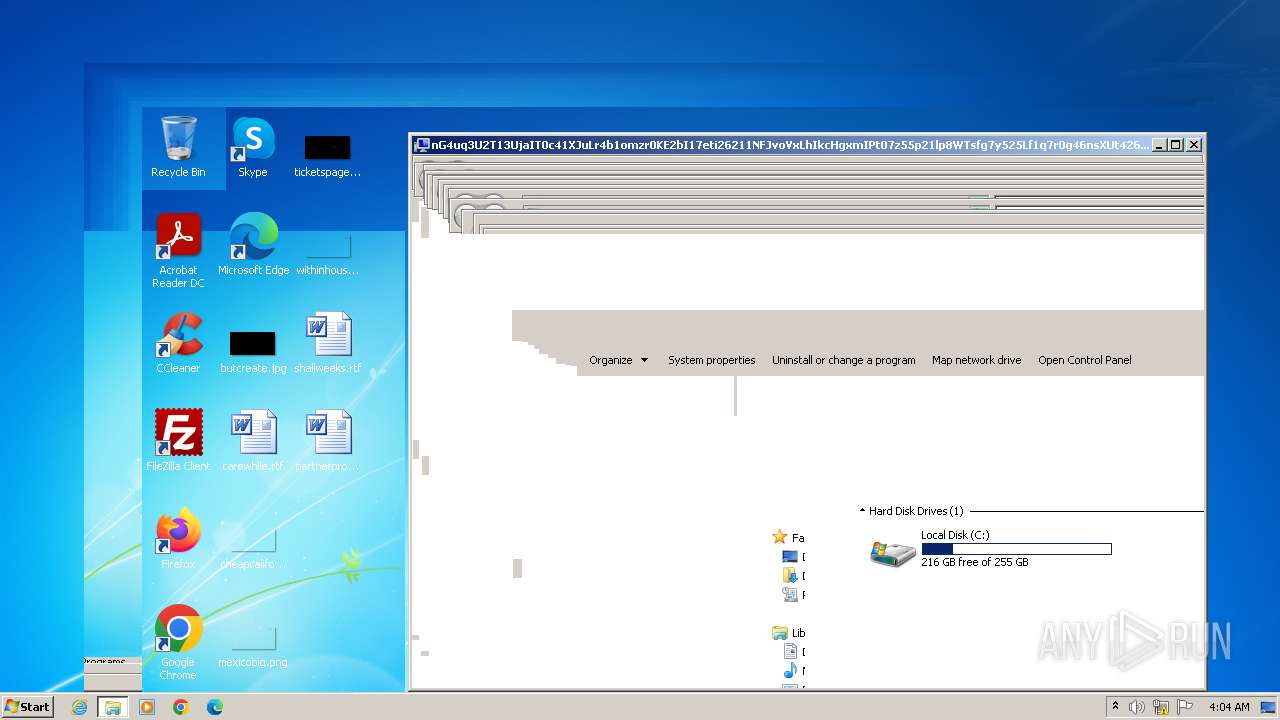This screenshot has width=1280, height=720.
Task: Click Open Control Panel in the toolbar
Action: [x=1085, y=360]
